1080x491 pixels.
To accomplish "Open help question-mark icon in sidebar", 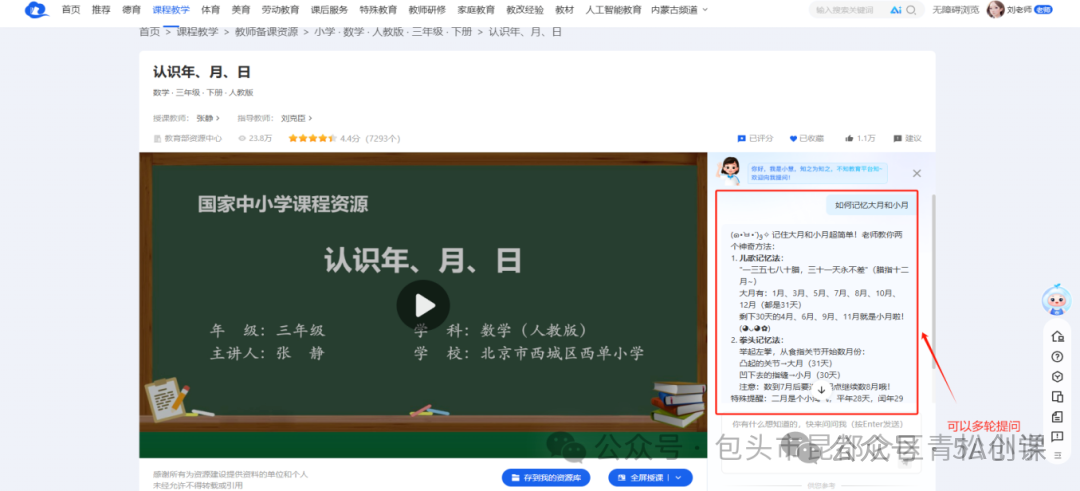I will [x=1057, y=356].
